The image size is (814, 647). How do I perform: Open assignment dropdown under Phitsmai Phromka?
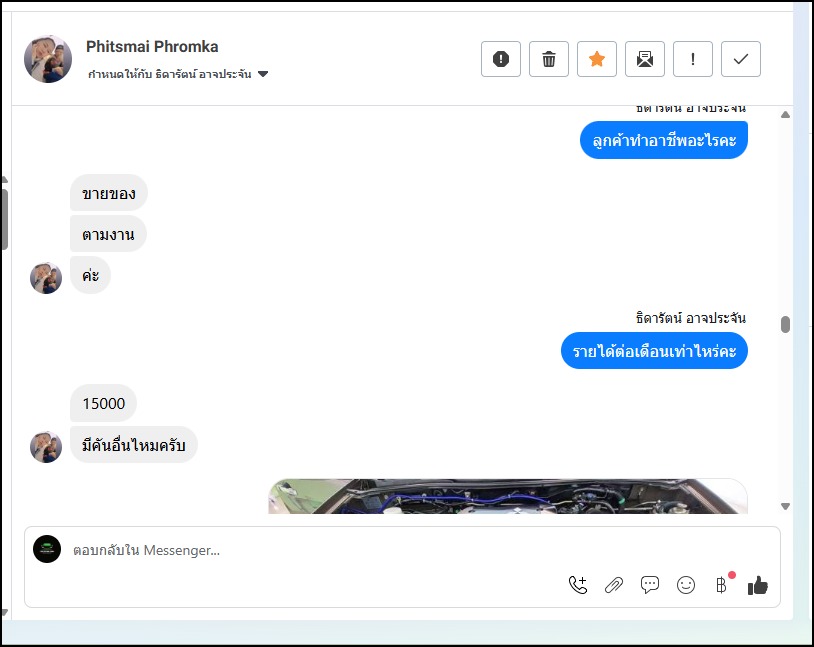pyautogui.click(x=178, y=74)
